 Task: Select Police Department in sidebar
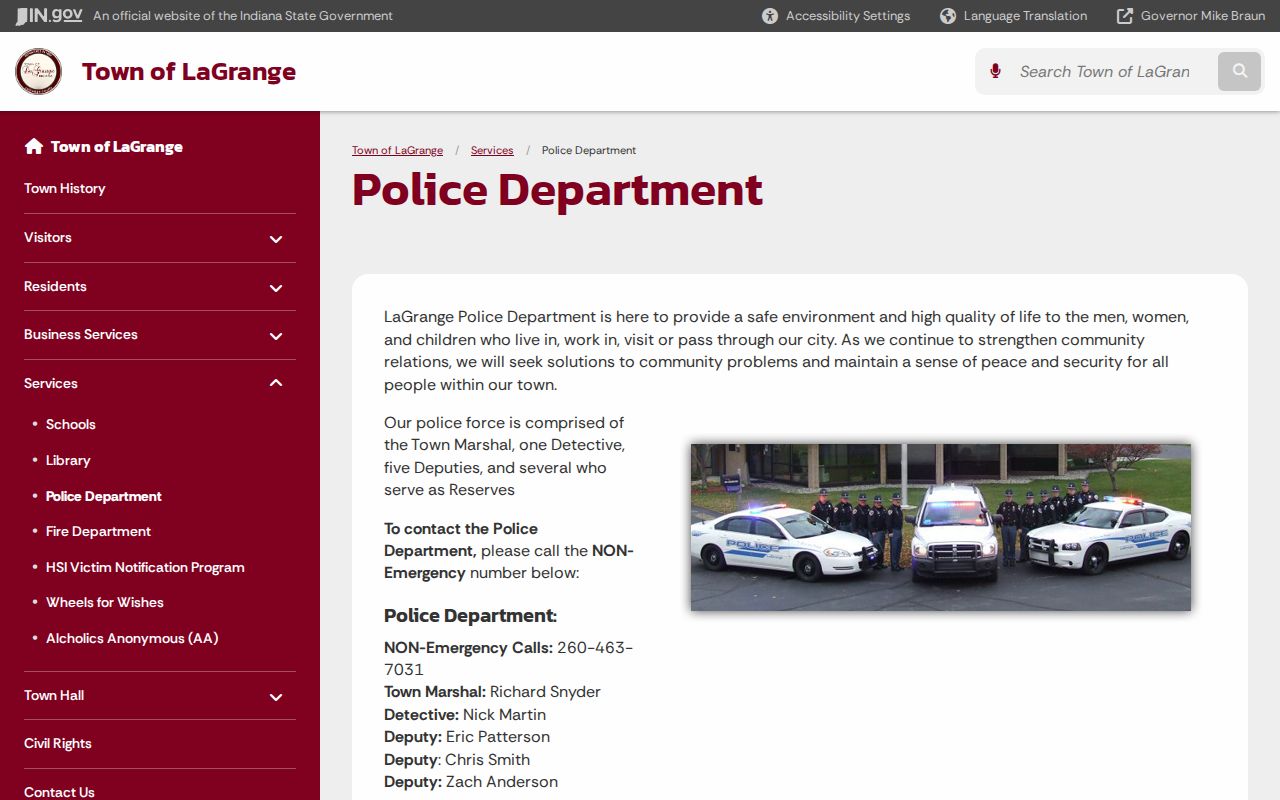104,496
